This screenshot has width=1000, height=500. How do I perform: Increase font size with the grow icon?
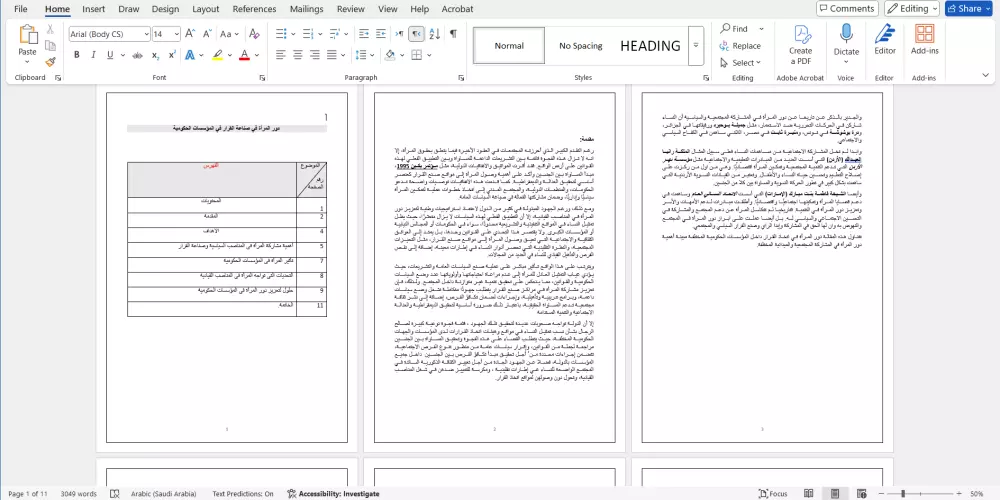tap(190, 34)
